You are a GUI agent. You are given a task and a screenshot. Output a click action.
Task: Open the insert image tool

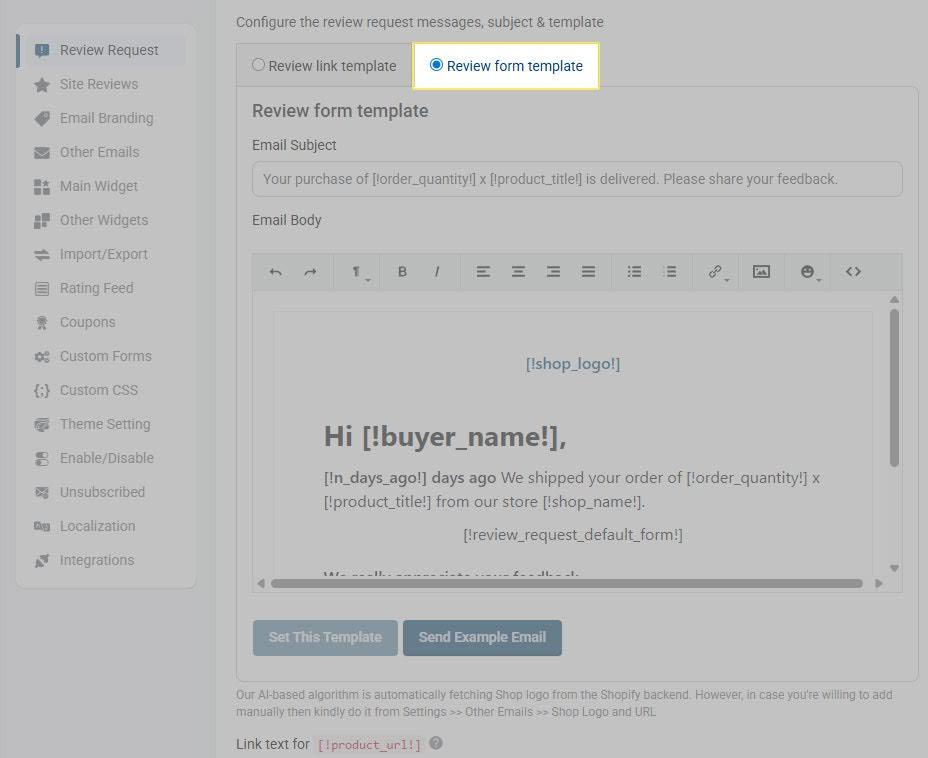(x=762, y=271)
